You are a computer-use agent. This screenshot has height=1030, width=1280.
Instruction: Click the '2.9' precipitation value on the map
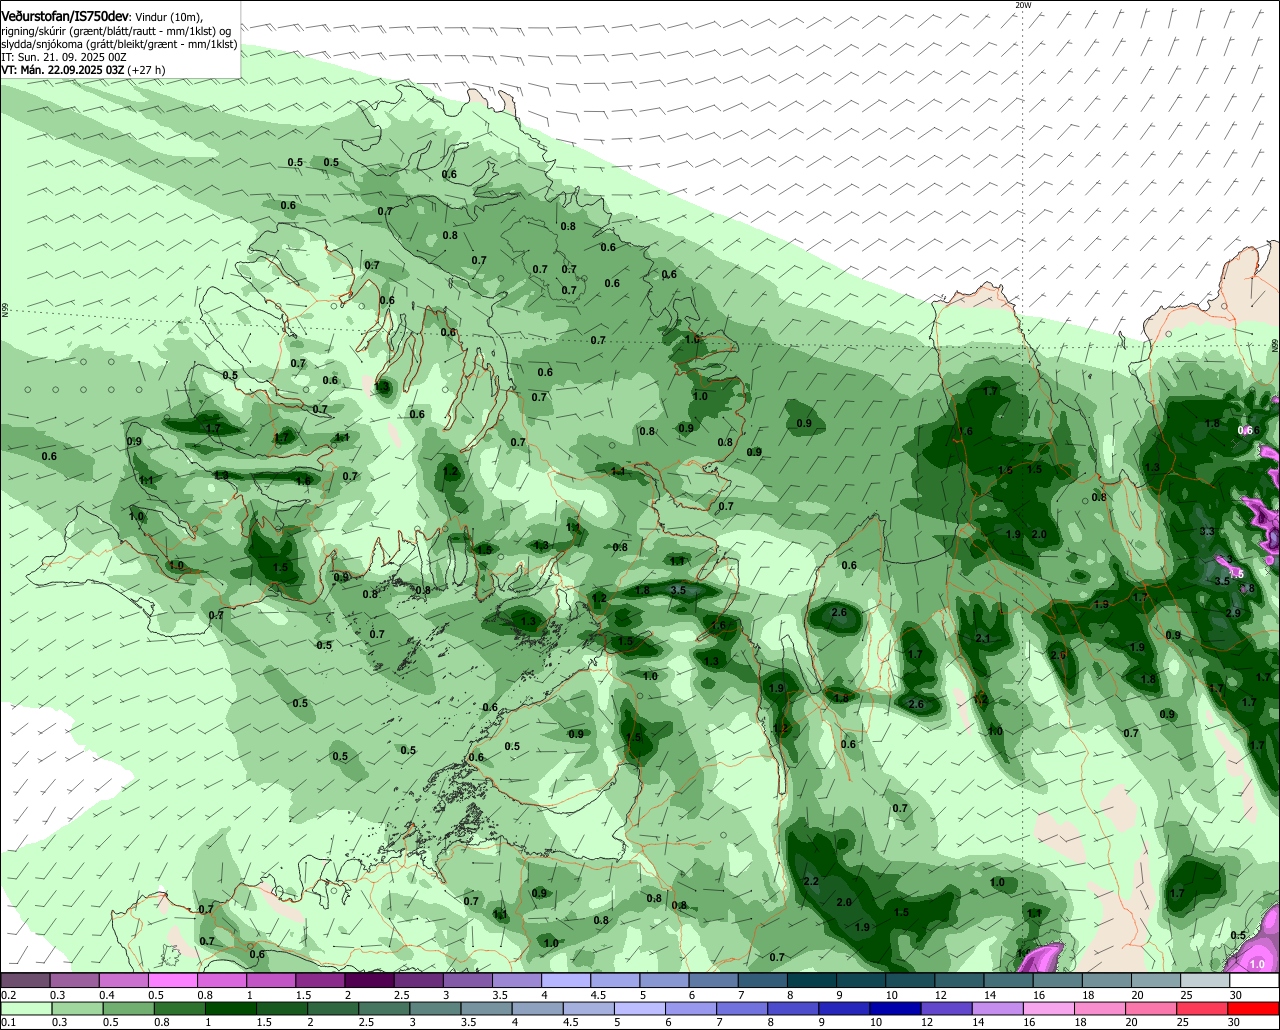(x=1233, y=613)
